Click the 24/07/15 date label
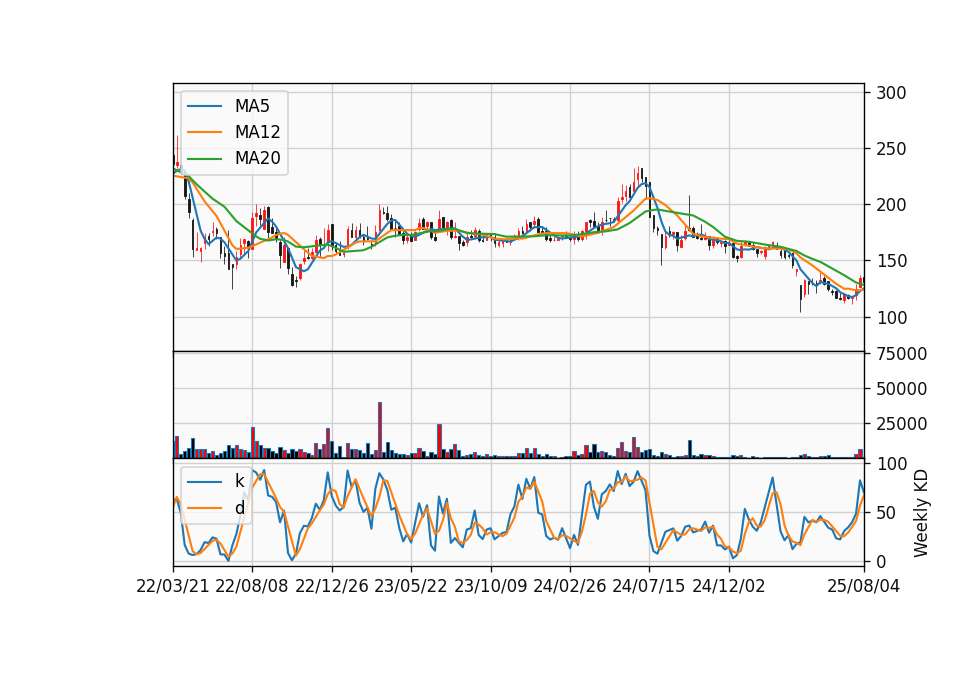This screenshot has width=960, height=690. point(649,586)
